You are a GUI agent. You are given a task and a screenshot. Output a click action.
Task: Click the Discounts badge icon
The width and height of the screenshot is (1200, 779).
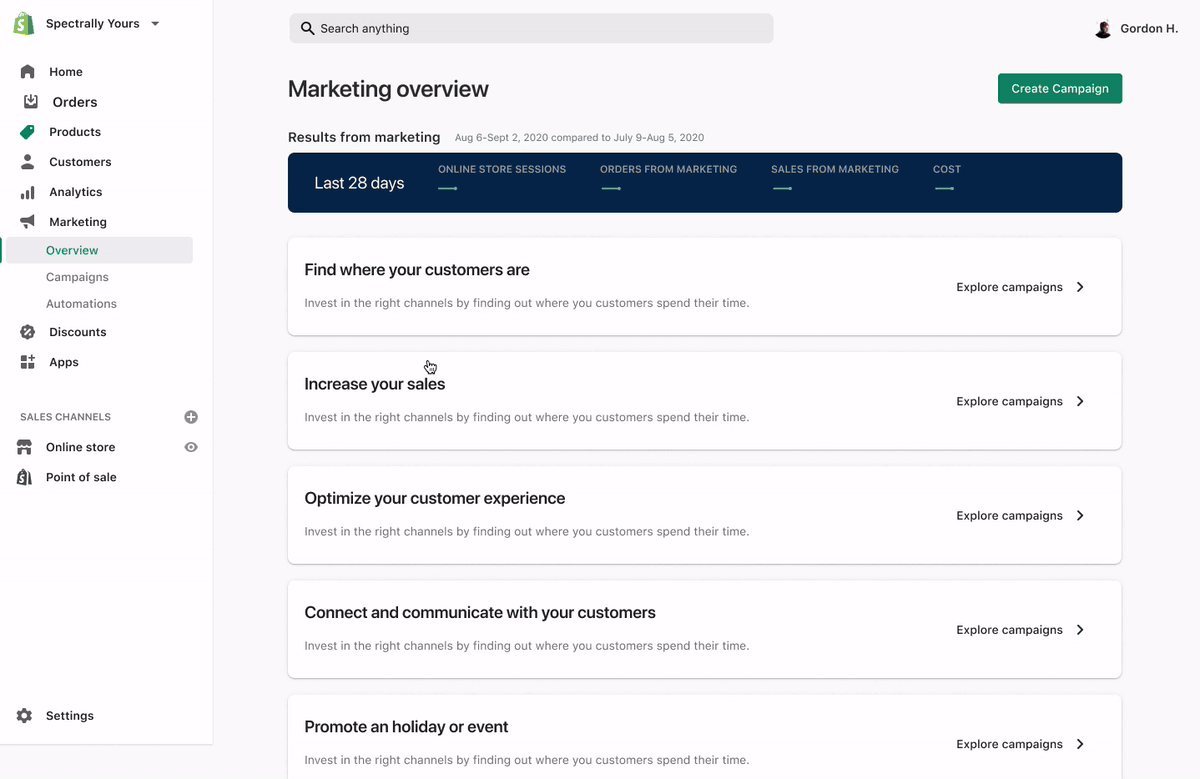pyautogui.click(x=27, y=332)
